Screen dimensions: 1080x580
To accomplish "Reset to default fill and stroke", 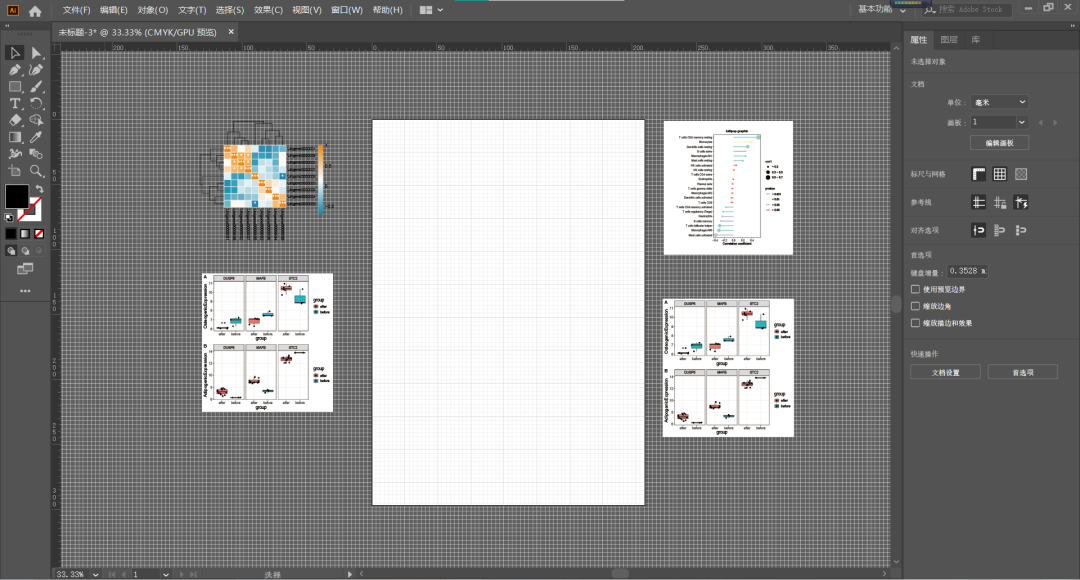I will [x=9, y=218].
